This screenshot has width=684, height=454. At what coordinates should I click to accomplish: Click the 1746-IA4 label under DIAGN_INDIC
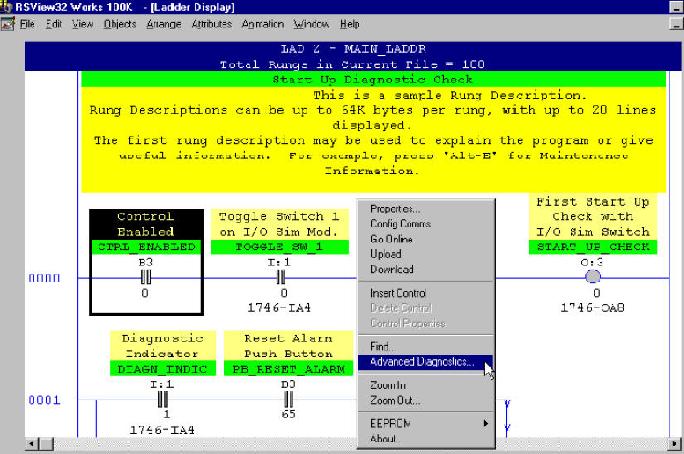click(162, 430)
